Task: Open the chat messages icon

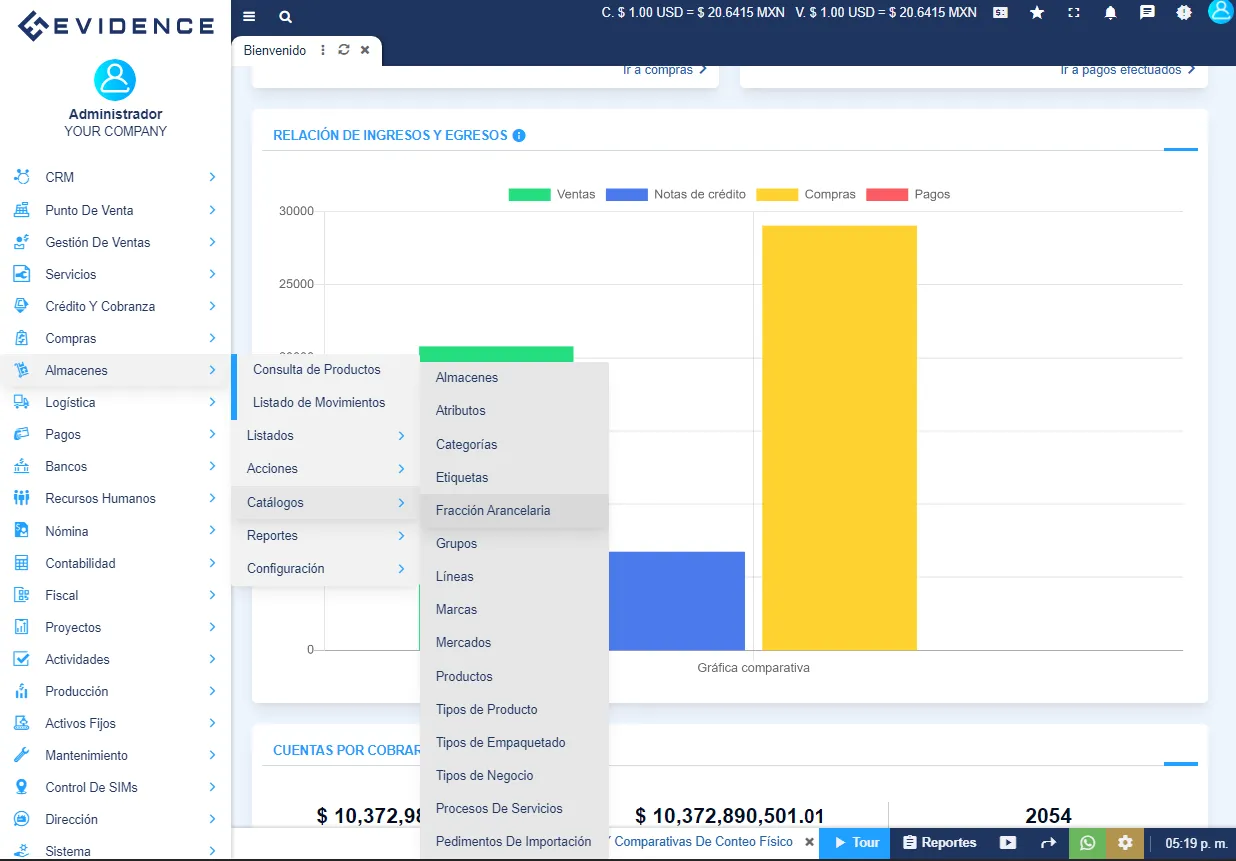Action: (1147, 13)
